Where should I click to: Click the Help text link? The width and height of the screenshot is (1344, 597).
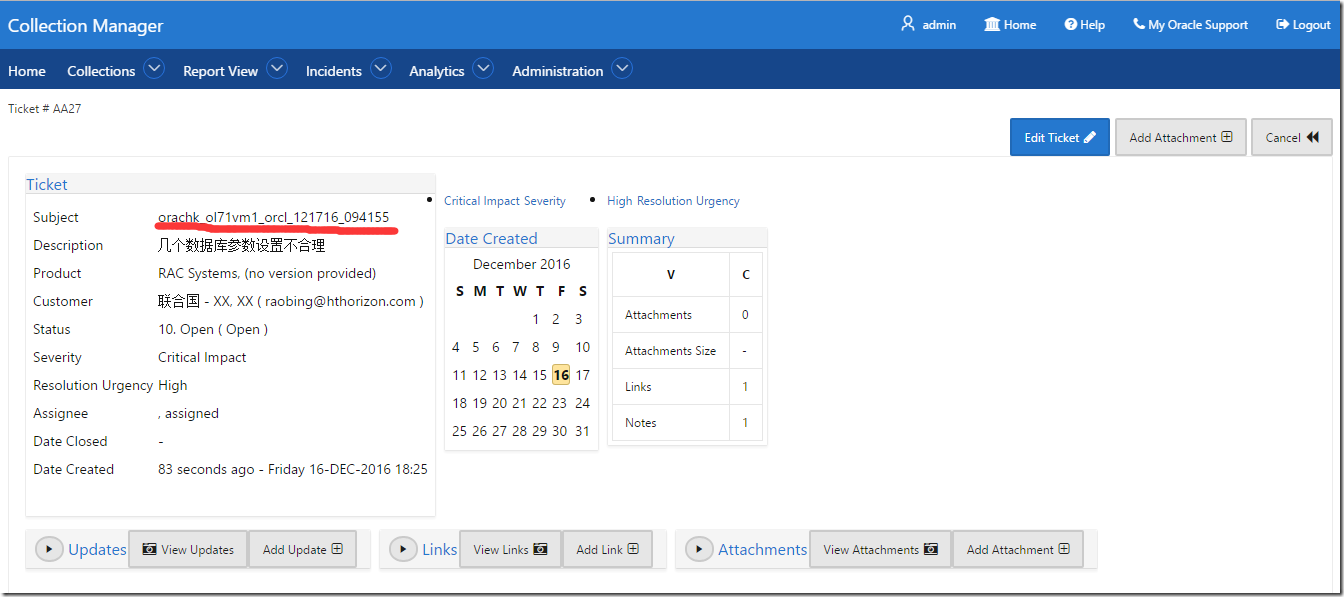pos(1093,25)
